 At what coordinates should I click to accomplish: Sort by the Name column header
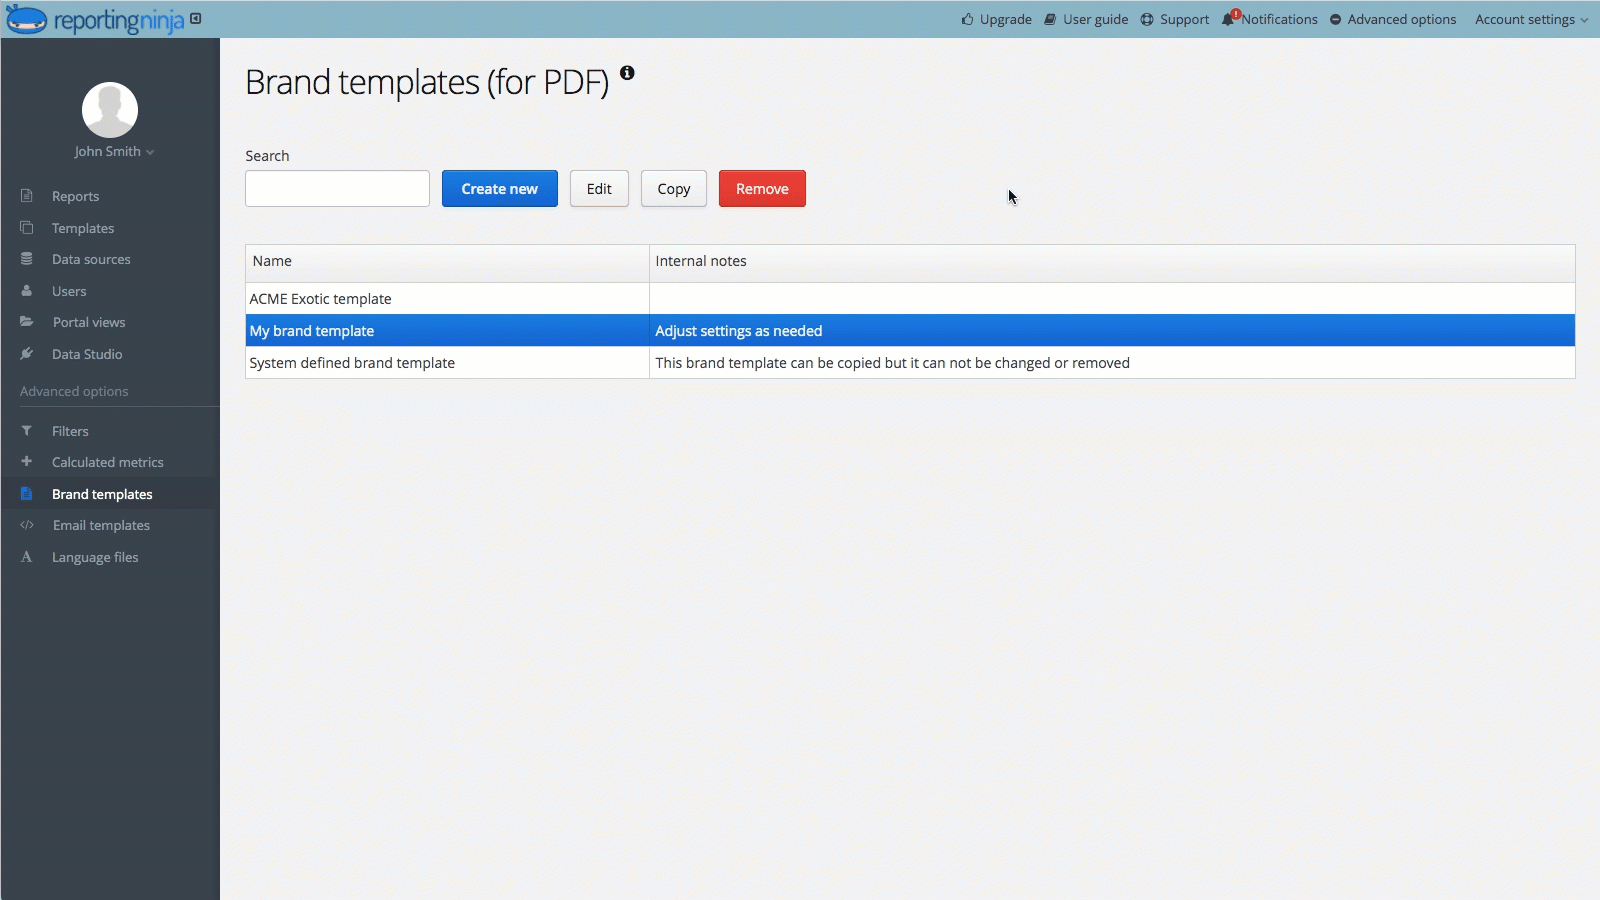pos(272,261)
